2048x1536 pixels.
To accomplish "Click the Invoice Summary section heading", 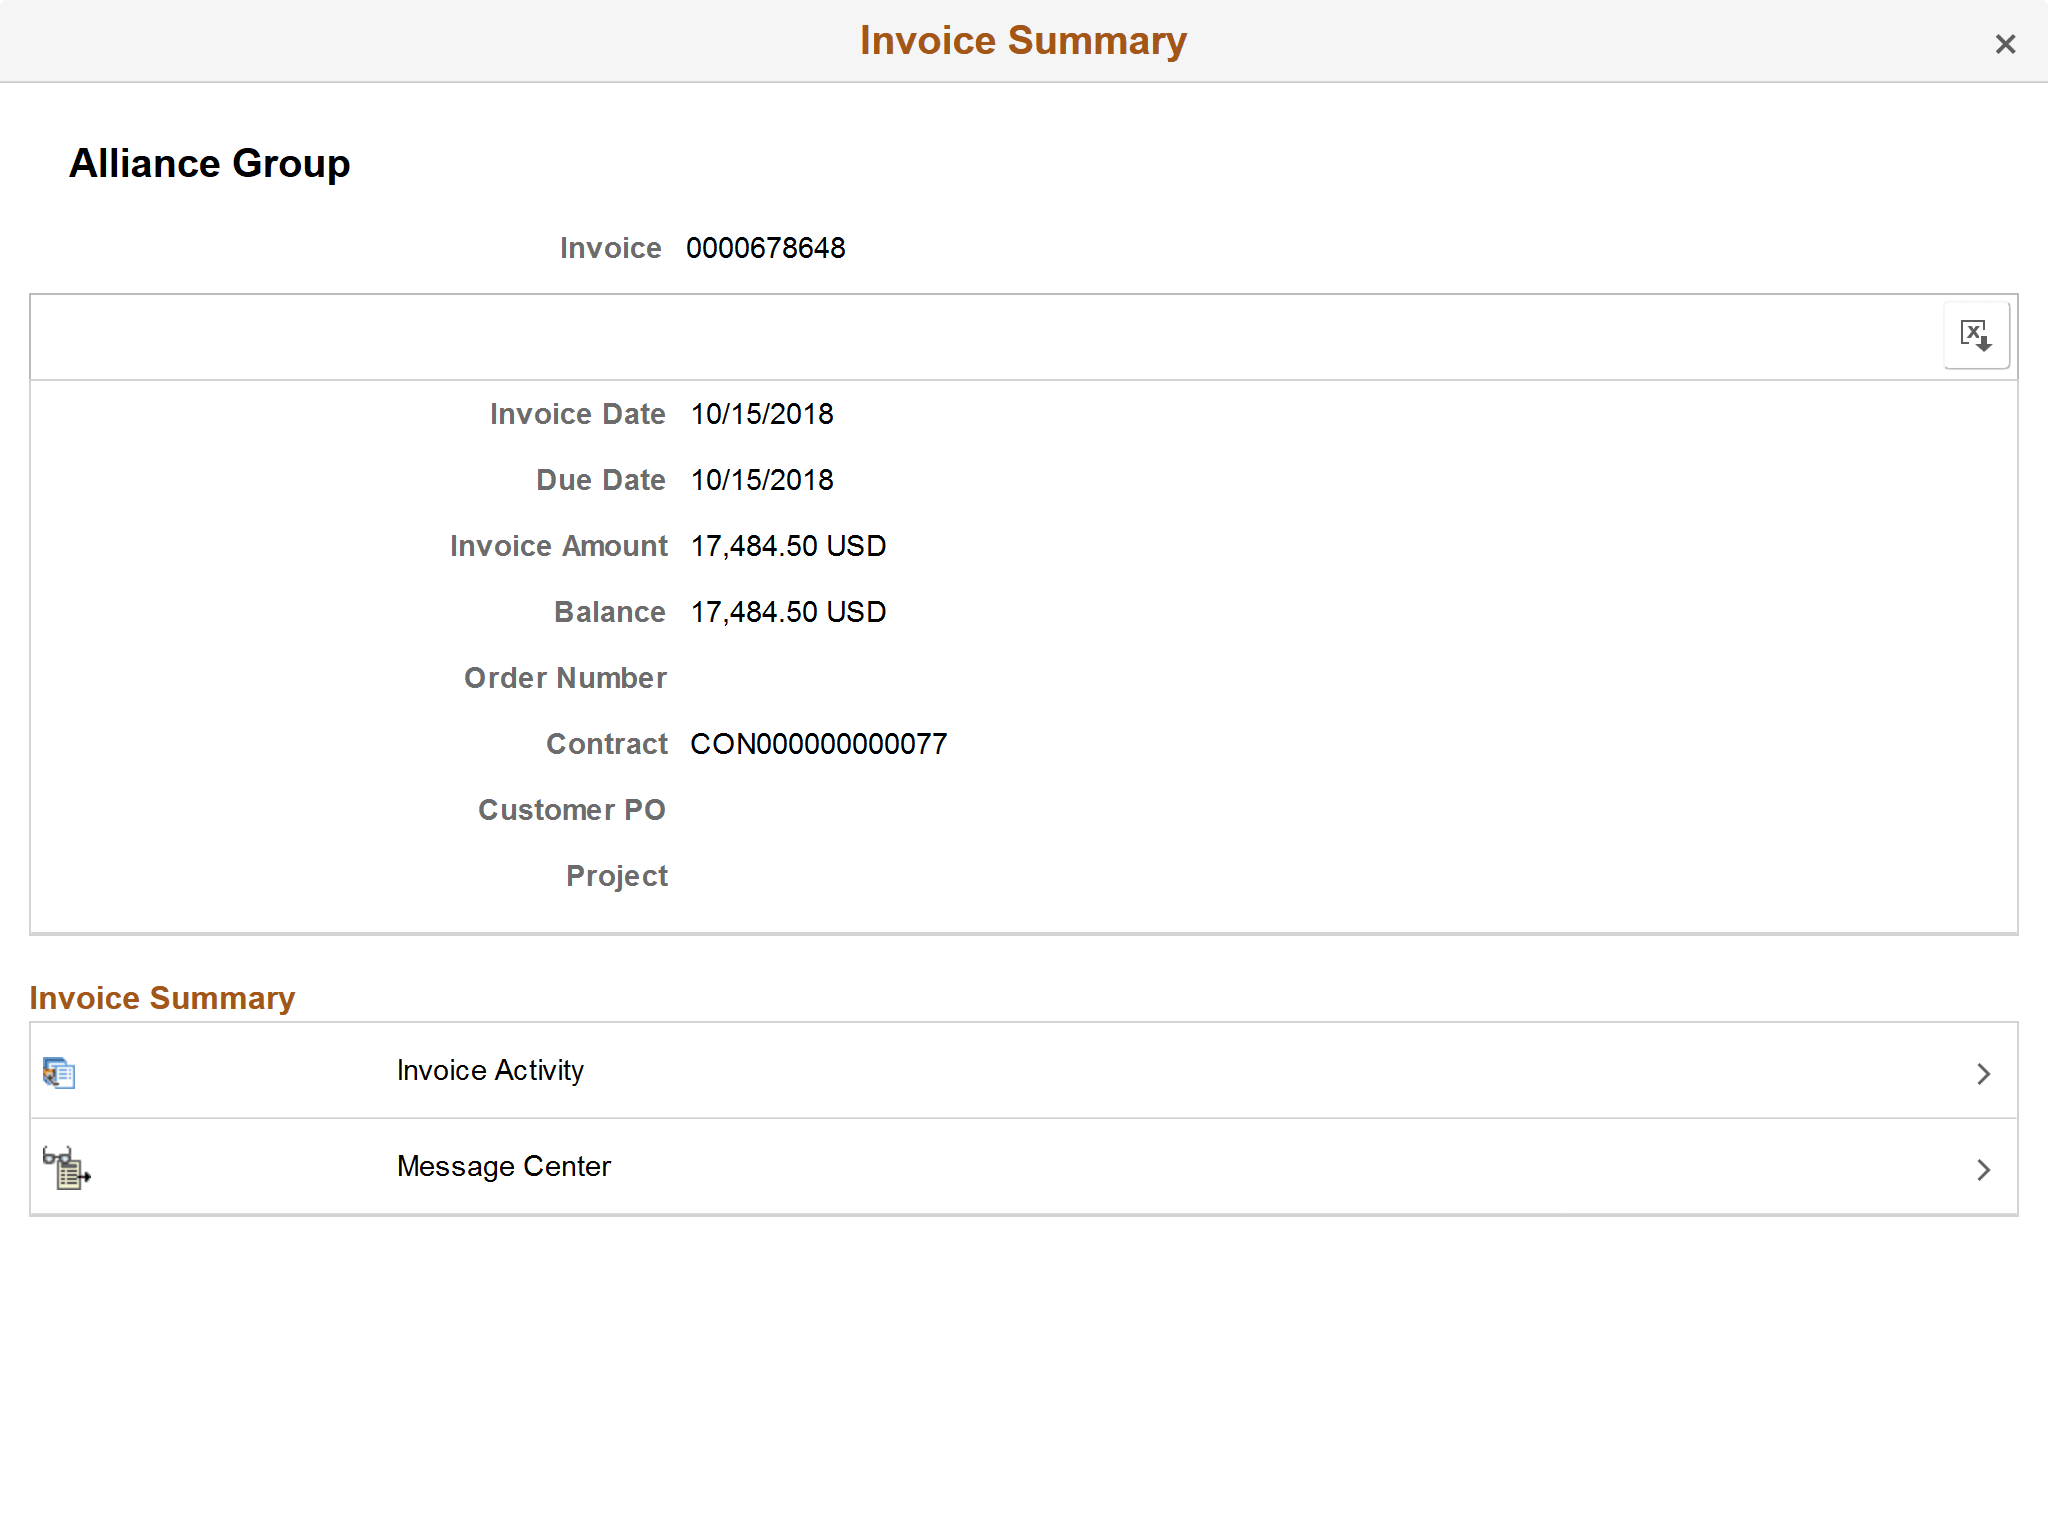I will point(163,997).
